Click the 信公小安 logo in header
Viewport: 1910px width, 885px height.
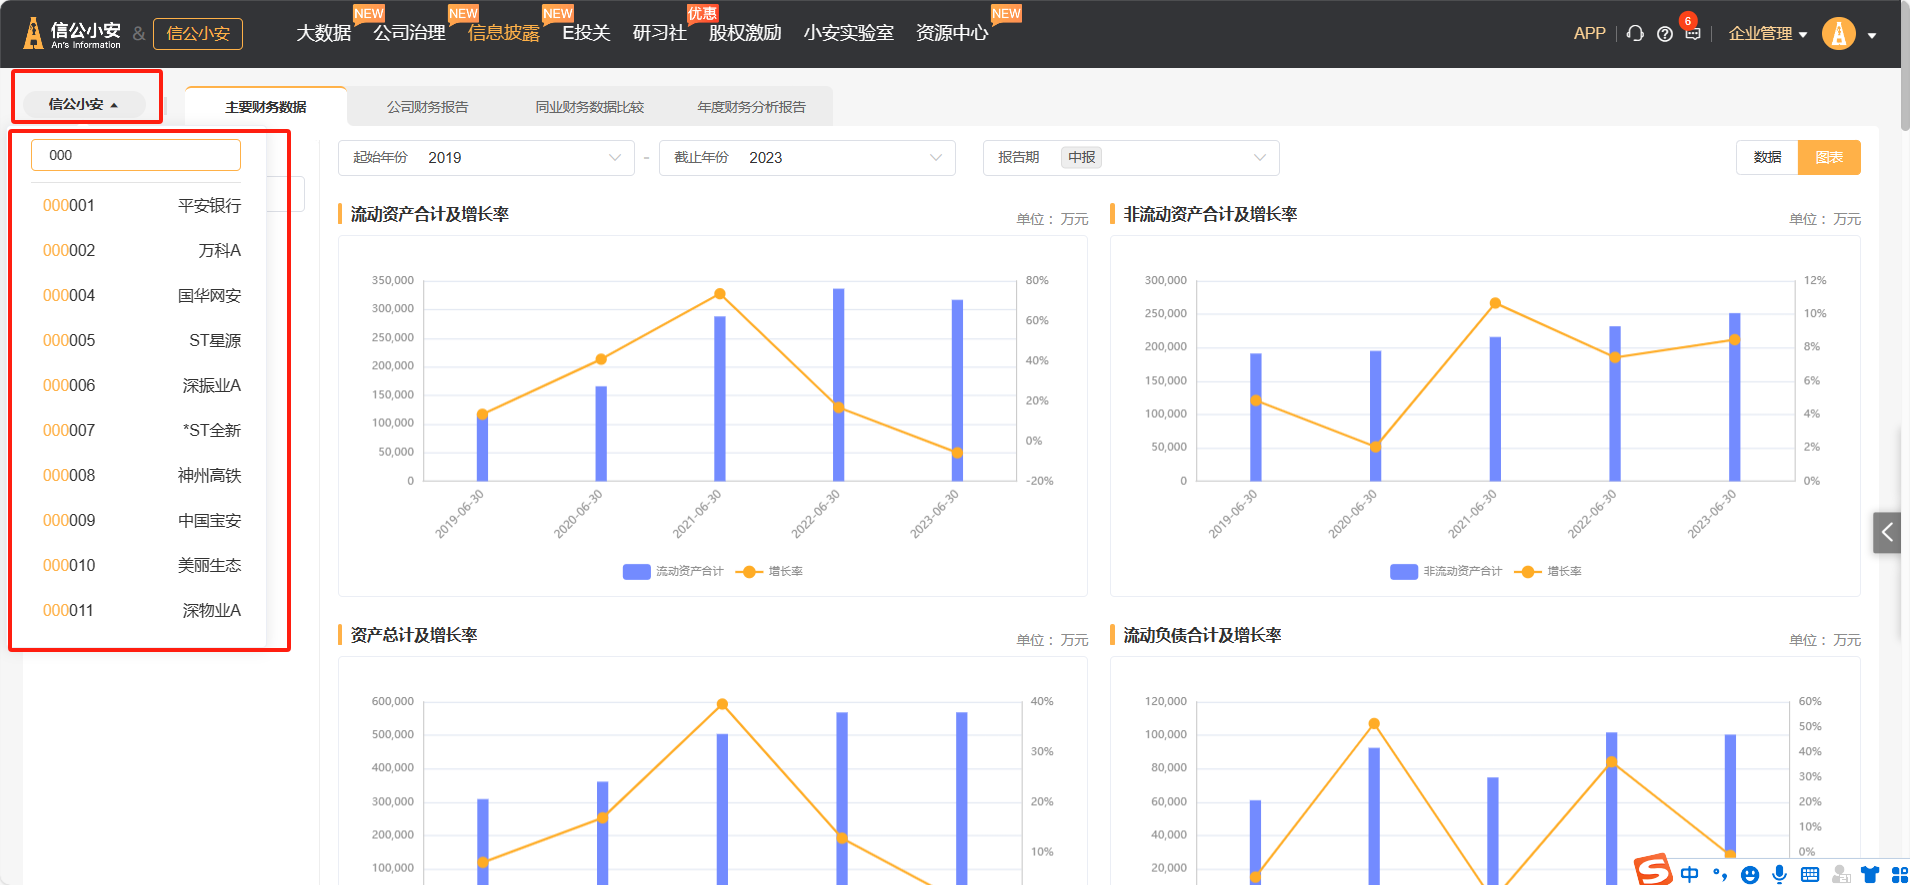[x=72, y=33]
